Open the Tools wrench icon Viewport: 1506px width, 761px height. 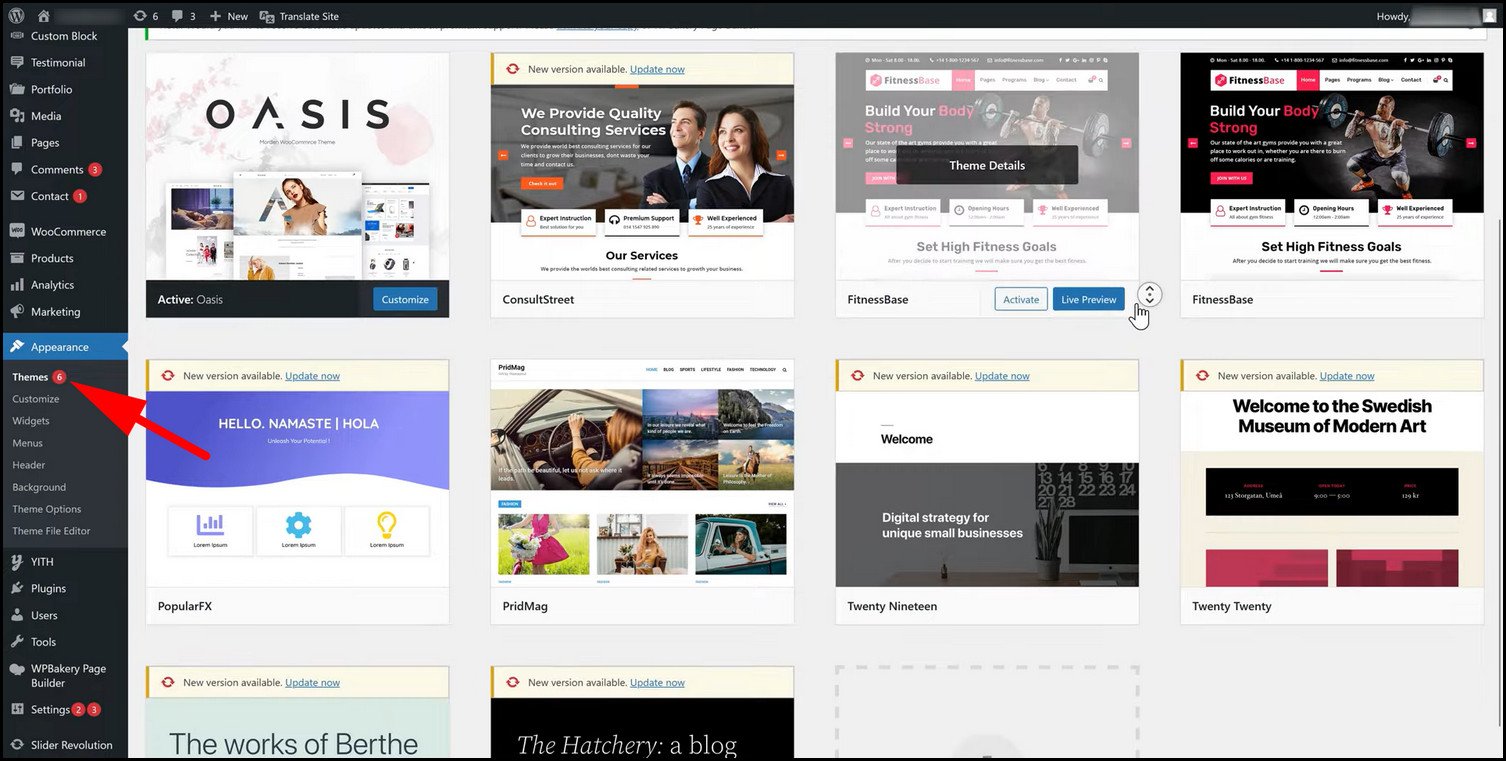(17, 642)
